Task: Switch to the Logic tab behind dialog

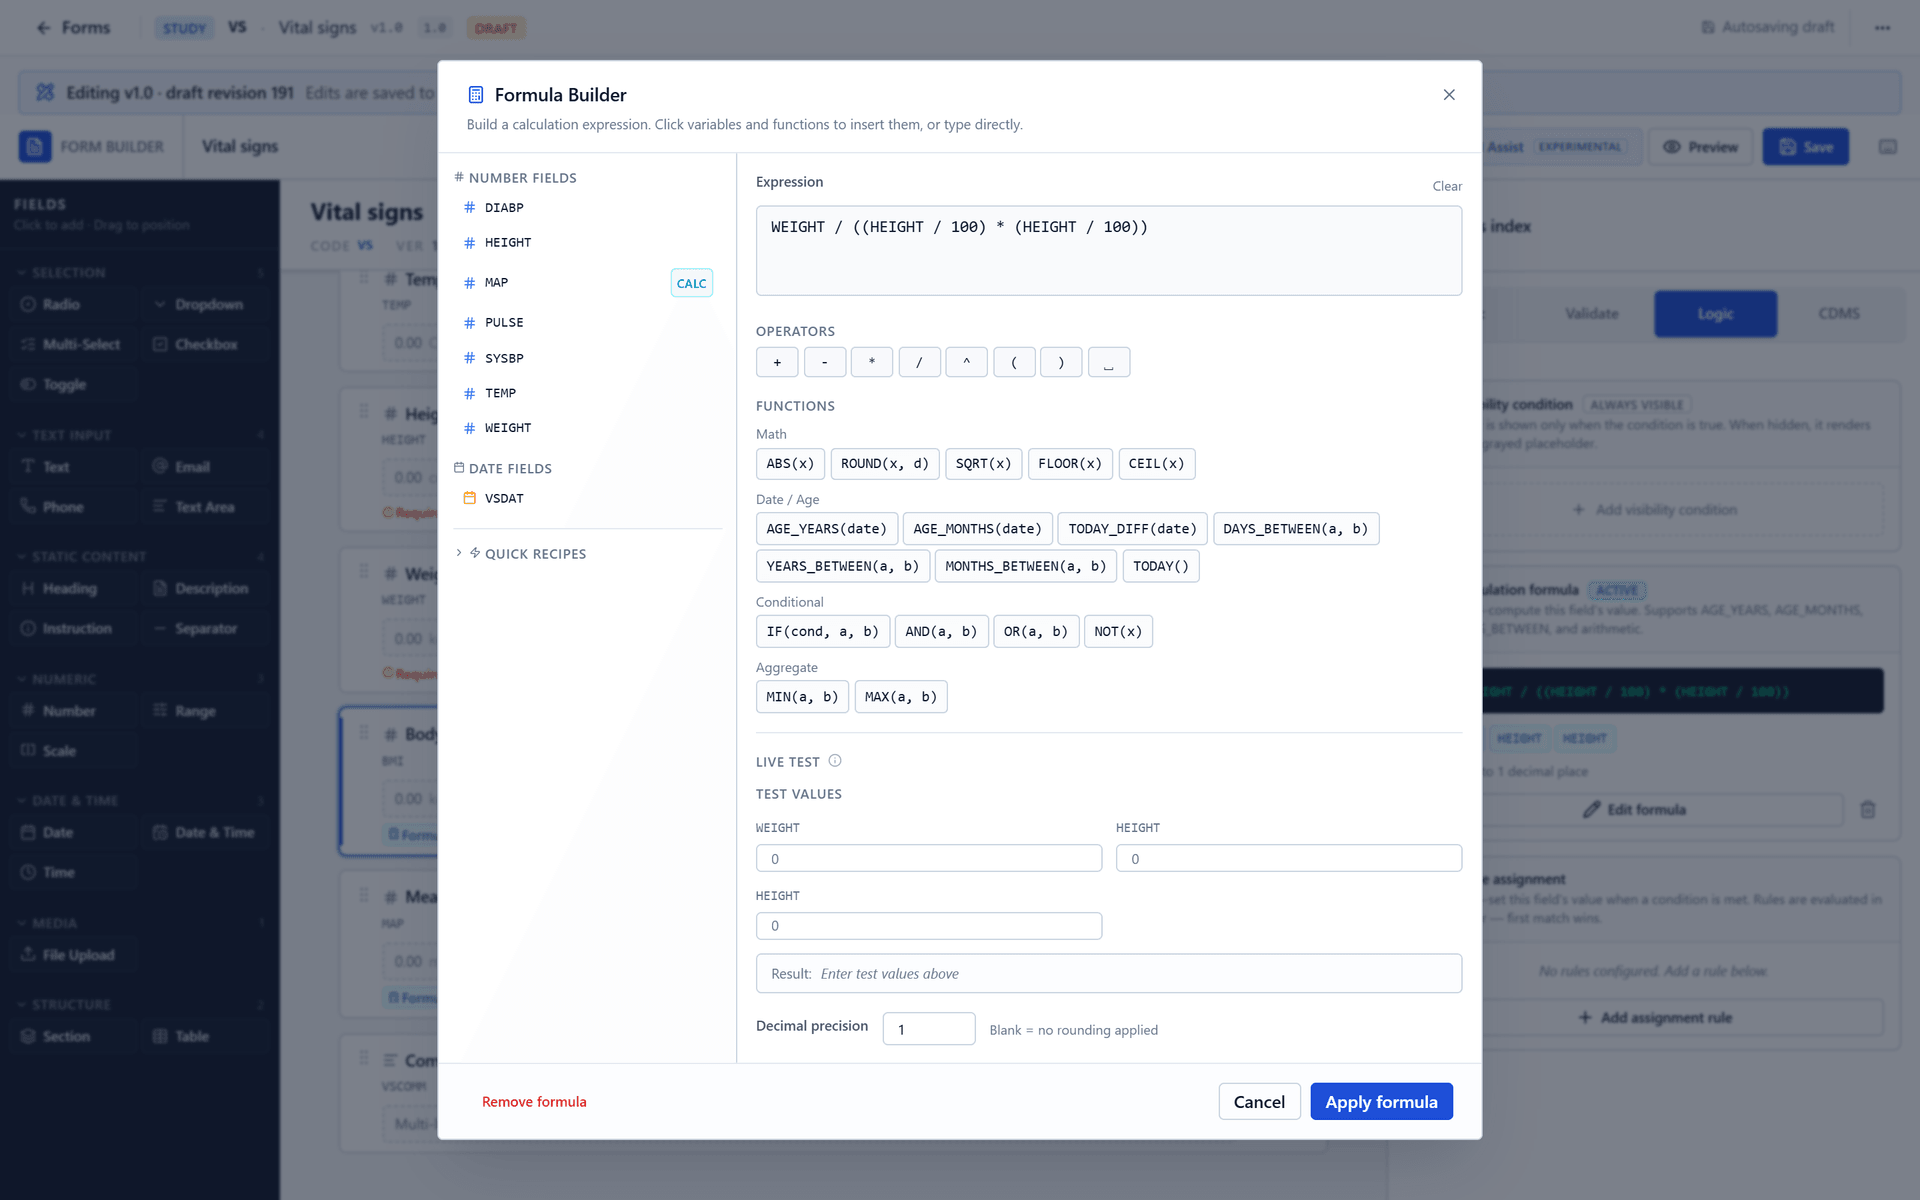Action: [x=1715, y=314]
